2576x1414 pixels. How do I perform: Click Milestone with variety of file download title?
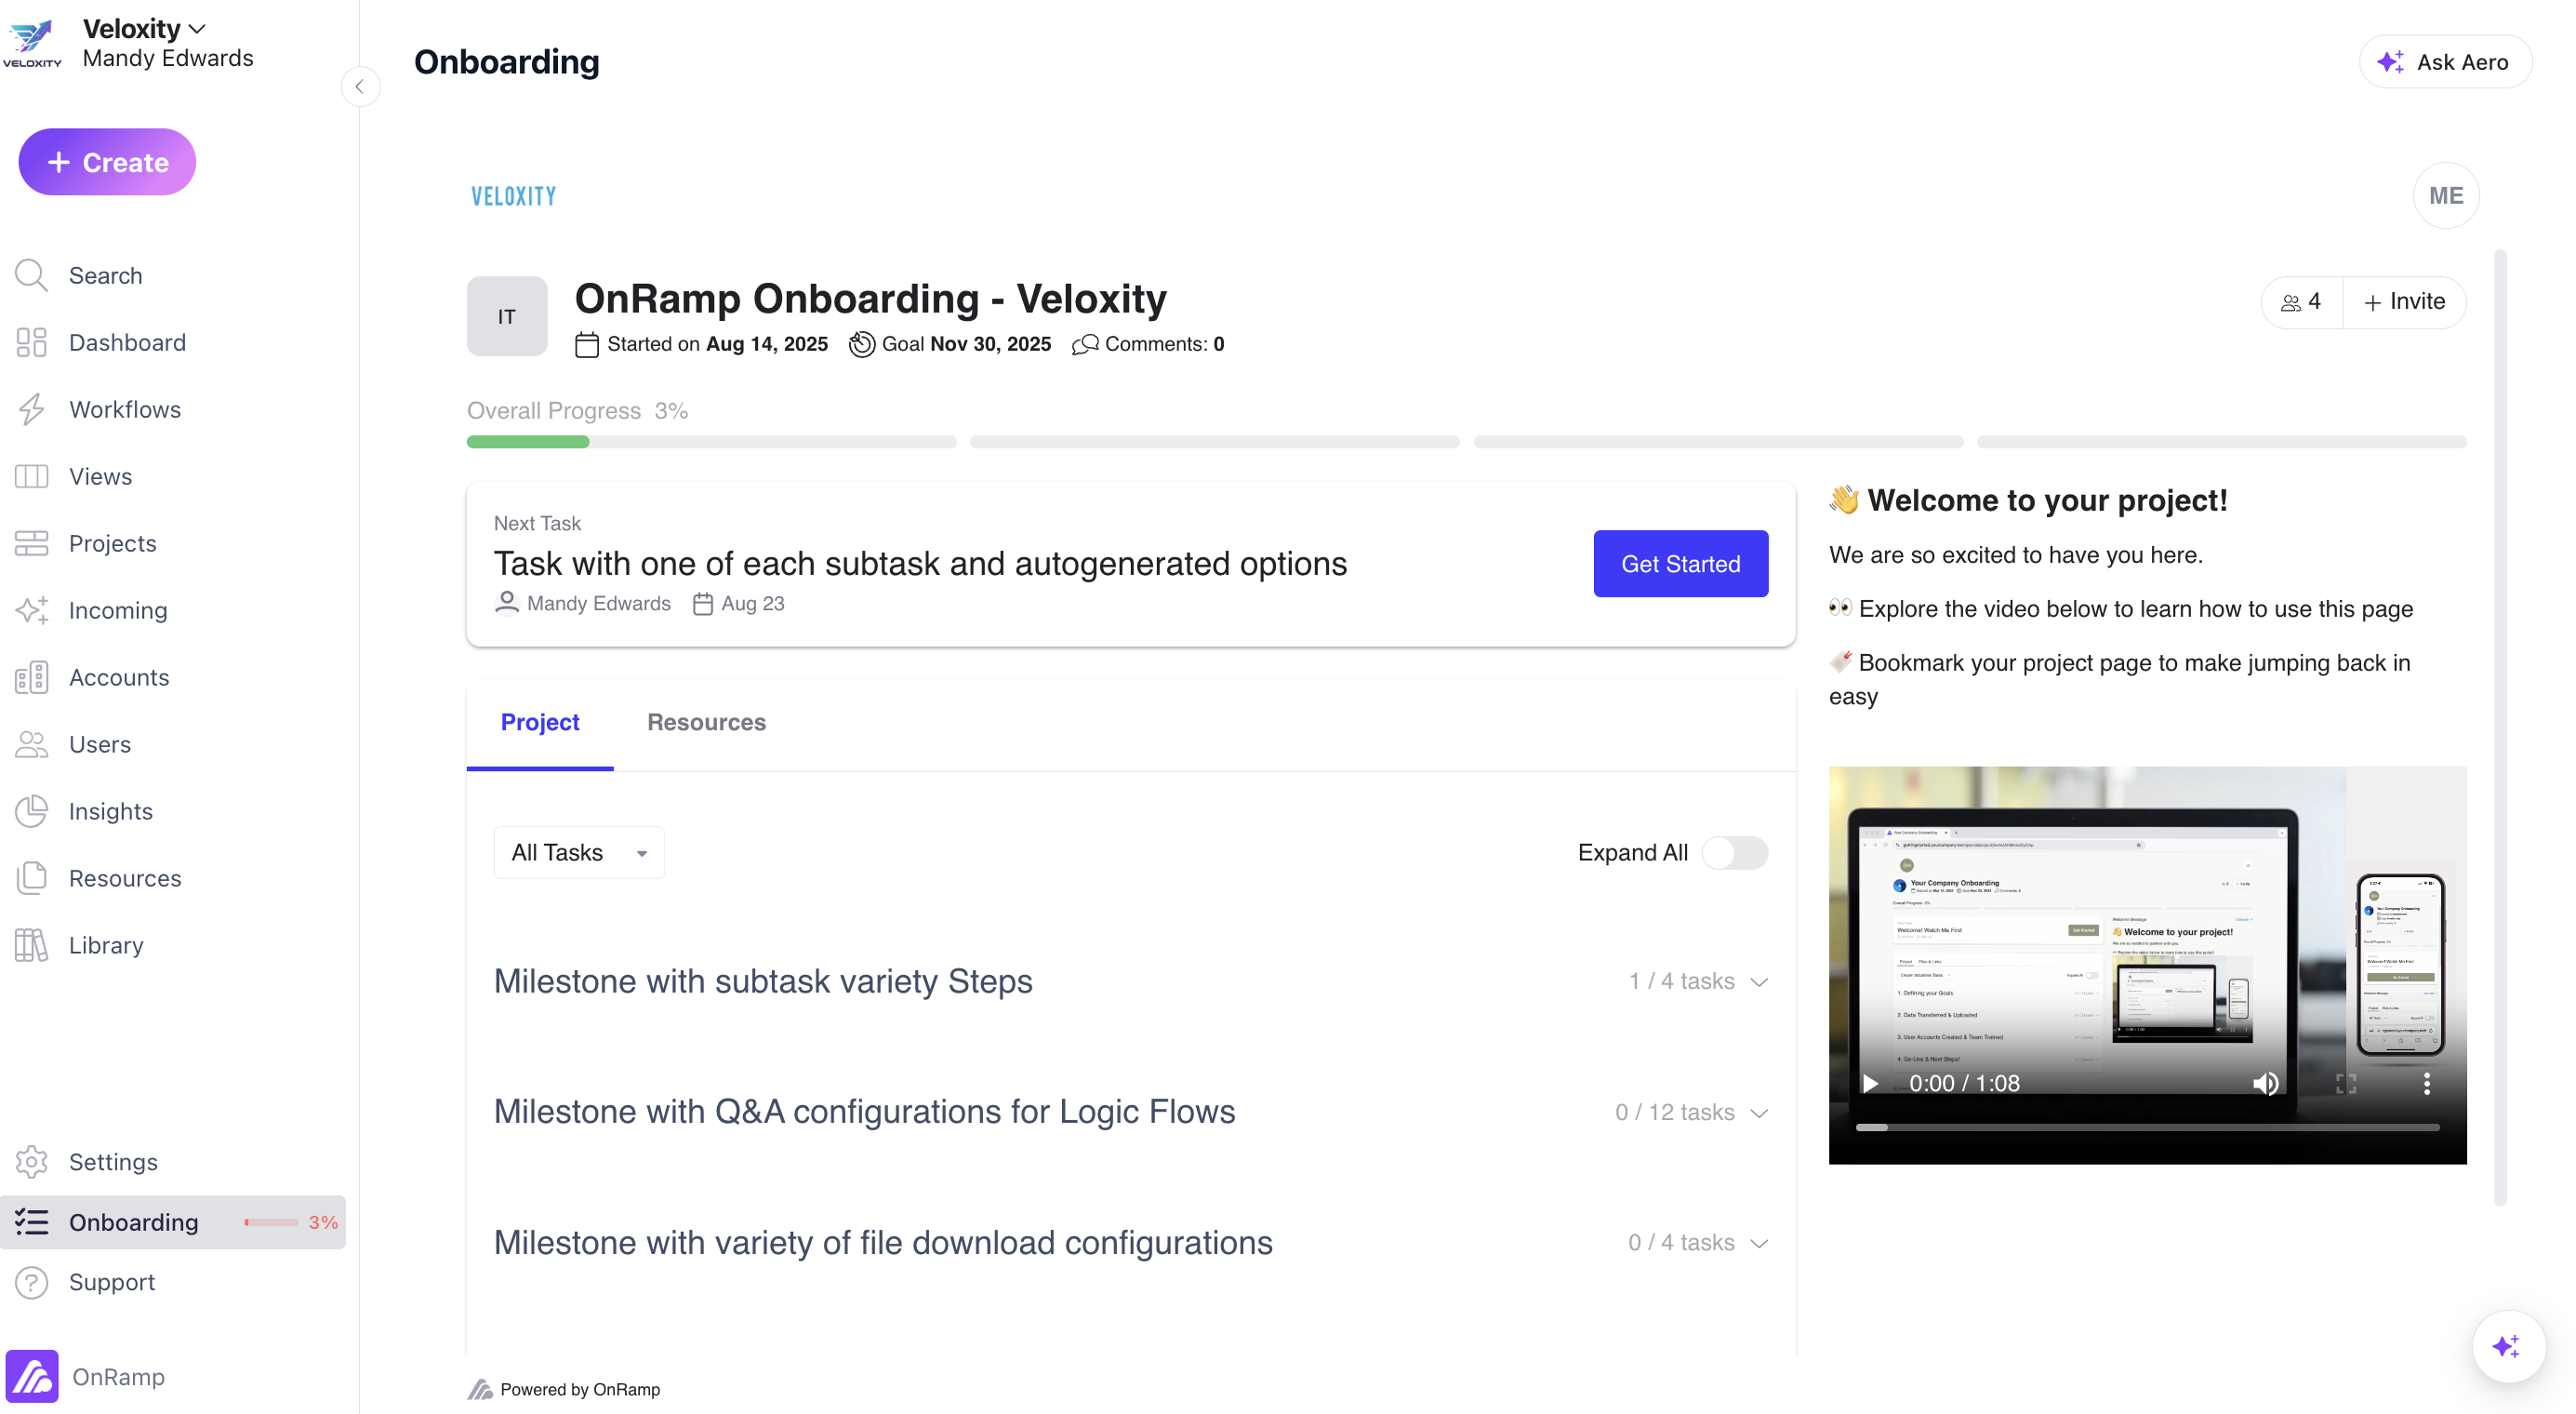883,1243
